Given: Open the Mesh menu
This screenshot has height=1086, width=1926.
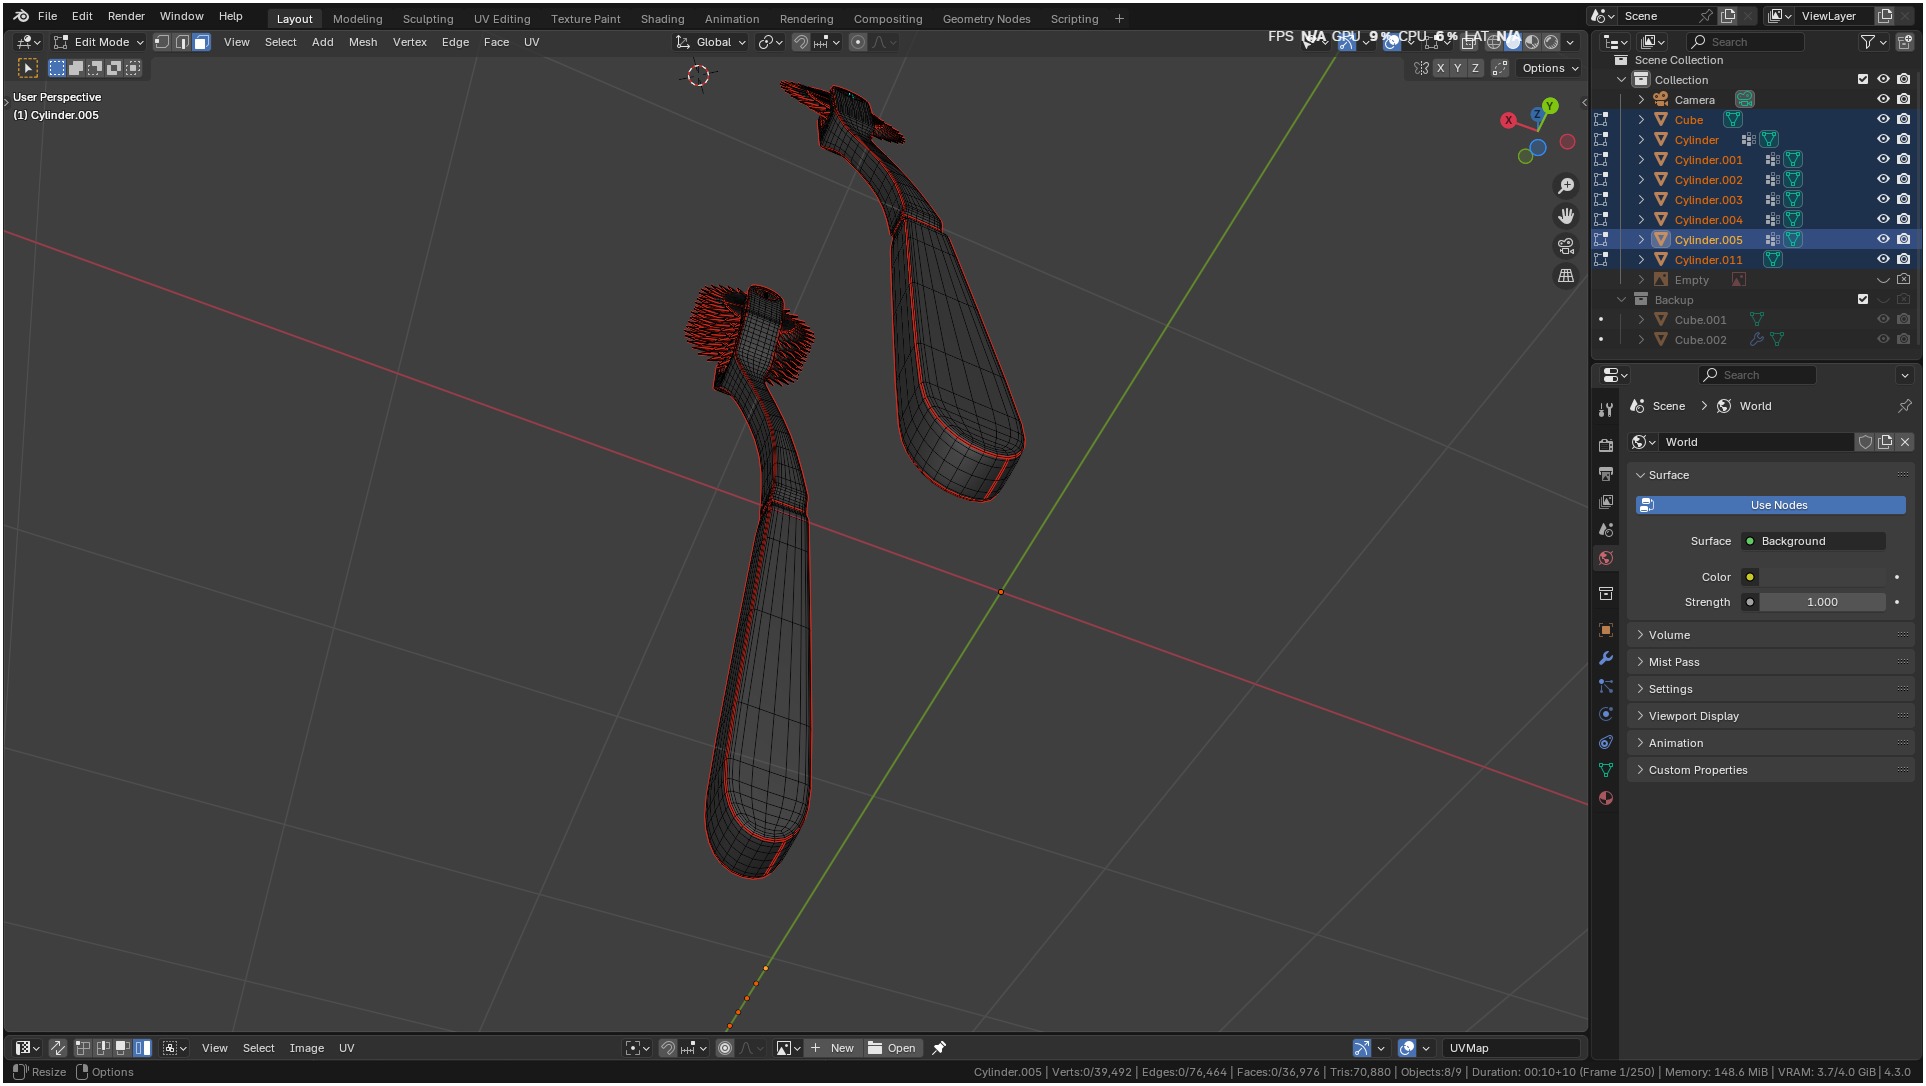Looking at the screenshot, I should [363, 42].
